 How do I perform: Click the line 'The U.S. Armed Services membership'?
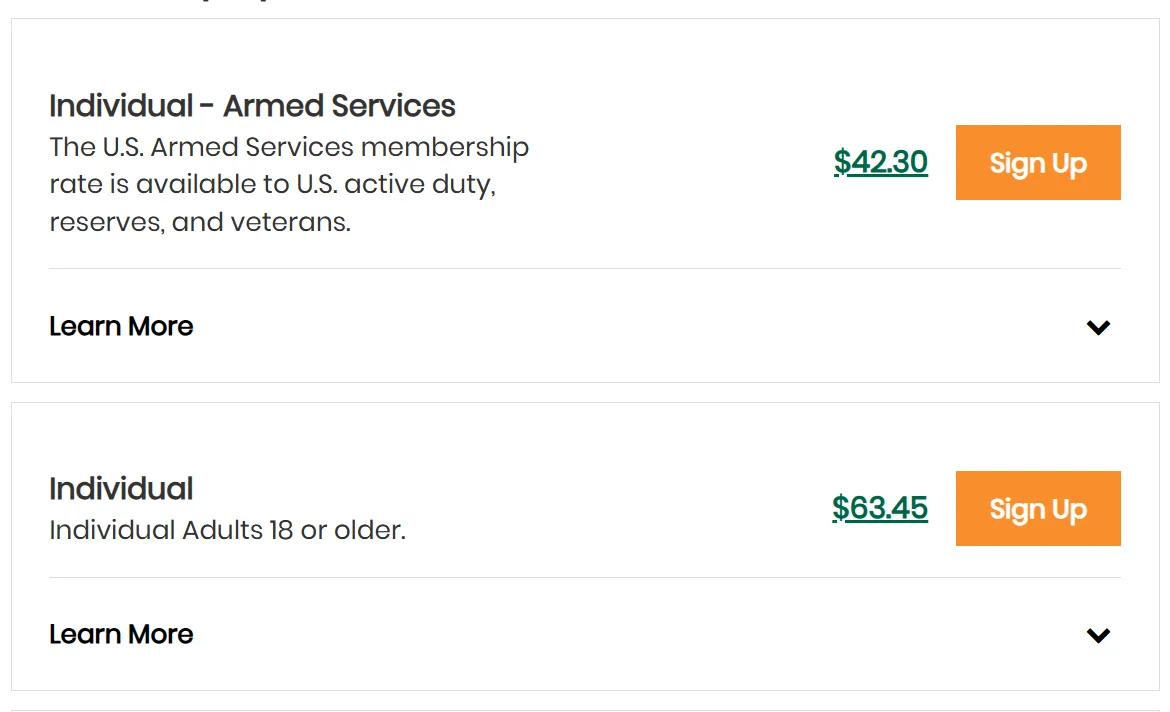(x=289, y=148)
